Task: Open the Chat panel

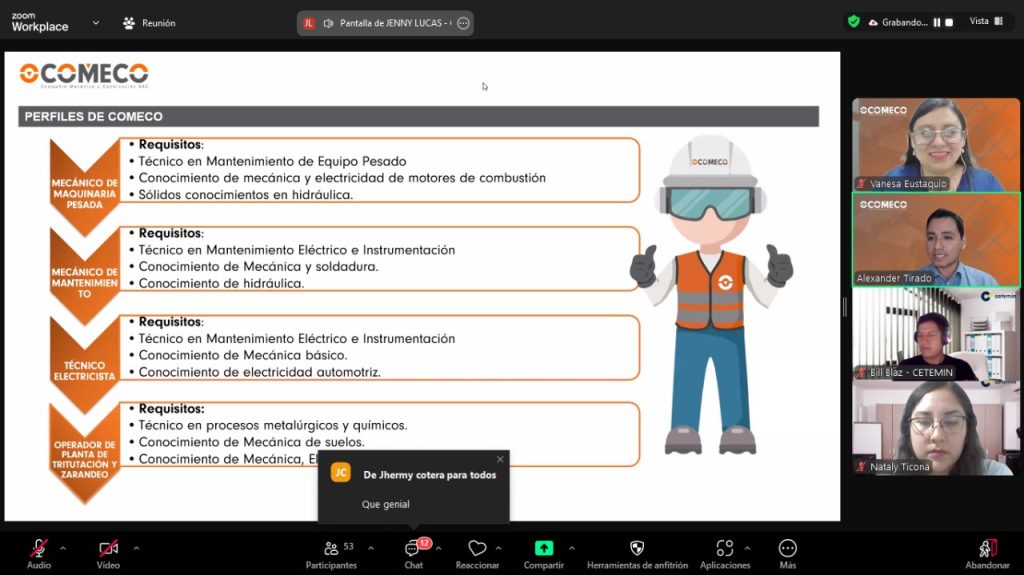Action: [x=413, y=549]
